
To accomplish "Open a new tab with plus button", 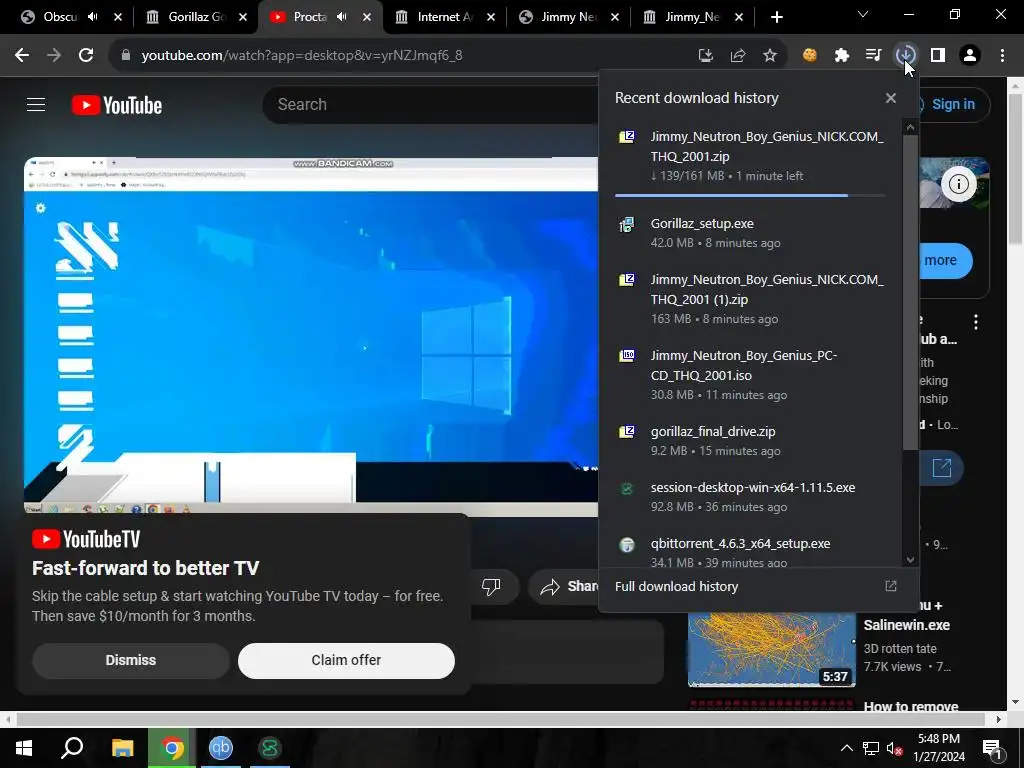I will (776, 17).
